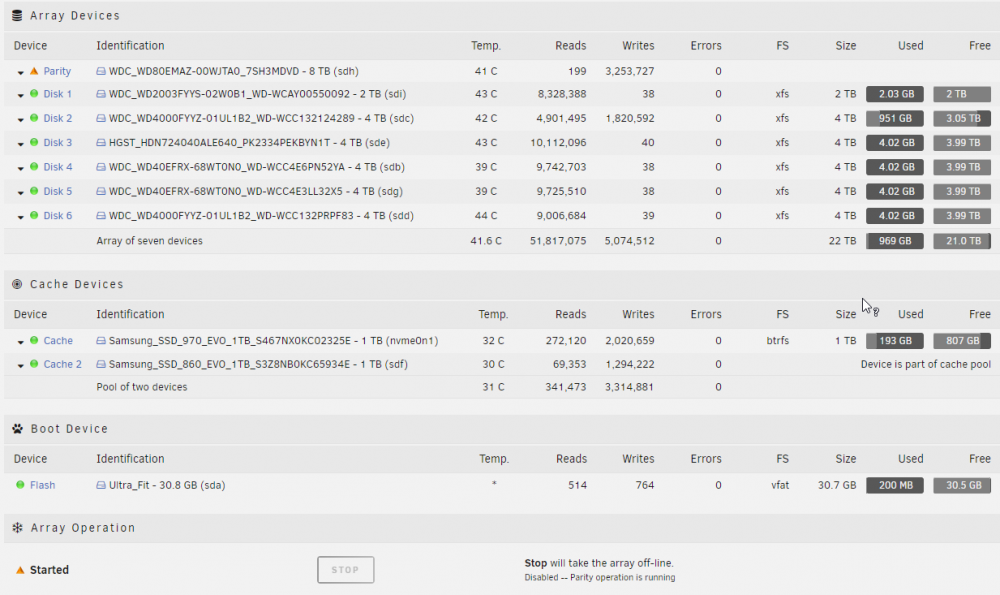Click the Array Devices Temp. column header

486,46
